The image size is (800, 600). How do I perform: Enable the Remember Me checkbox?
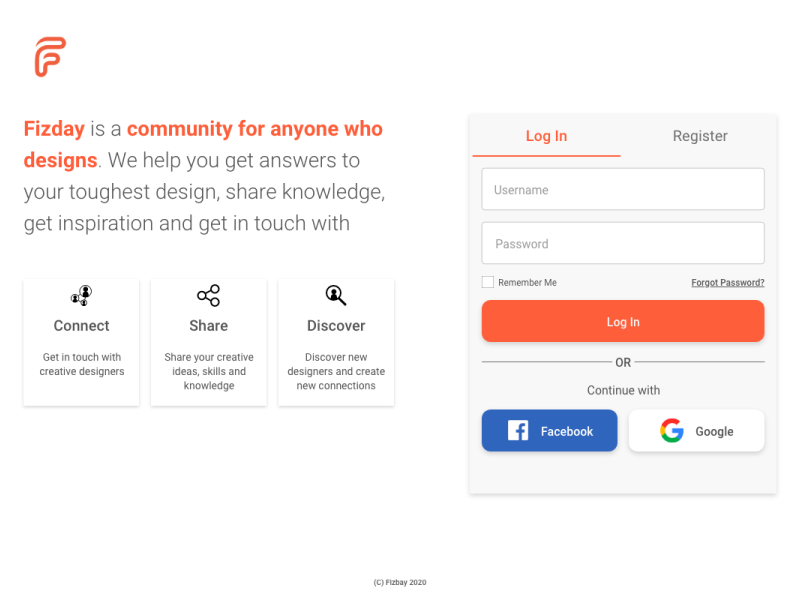tap(488, 283)
